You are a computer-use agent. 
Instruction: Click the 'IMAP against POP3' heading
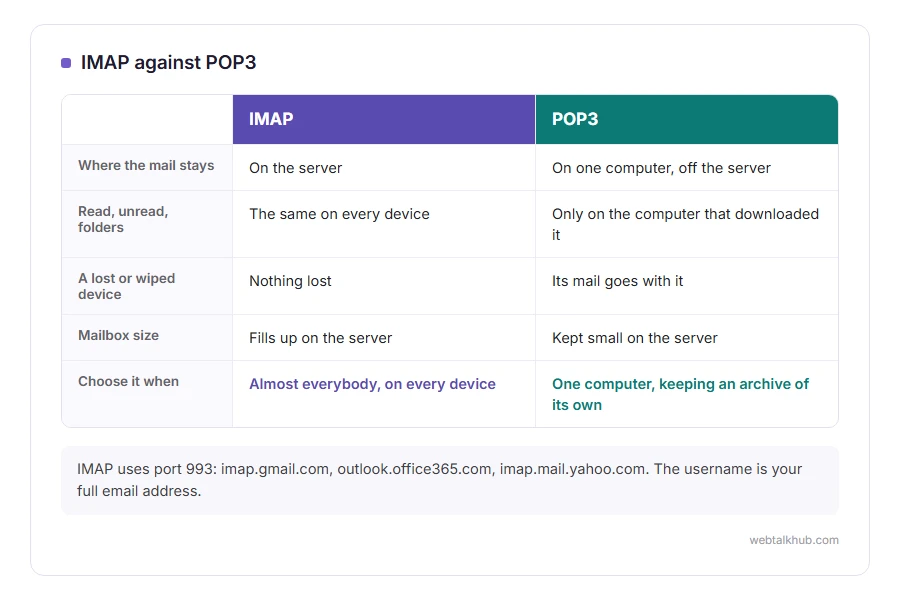pos(168,62)
